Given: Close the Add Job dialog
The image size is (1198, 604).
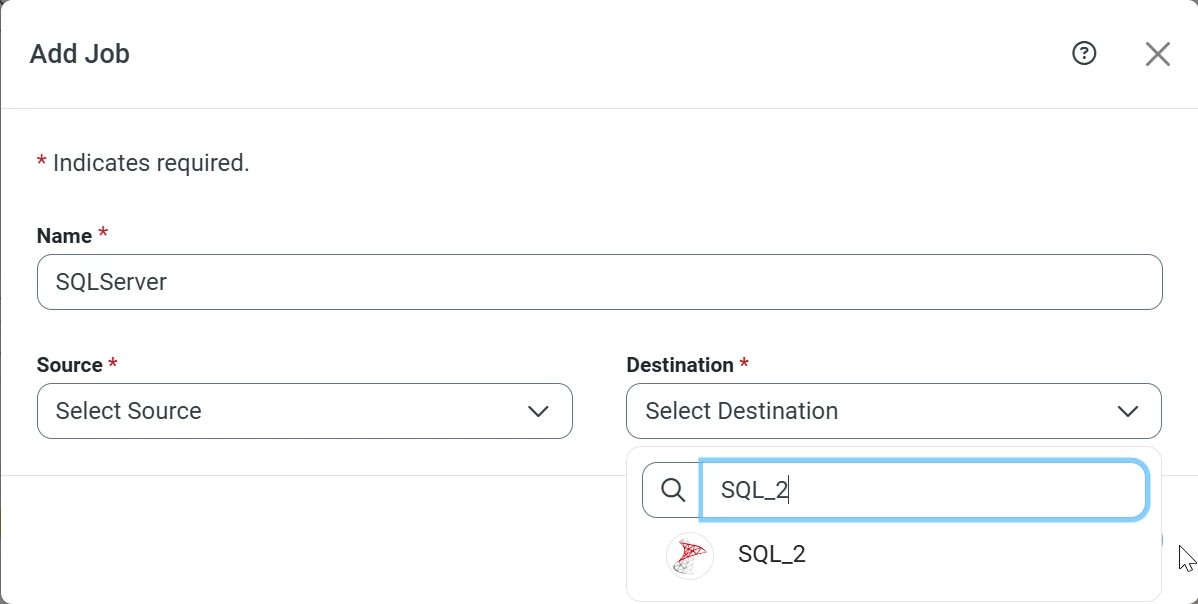Looking at the screenshot, I should coord(1157,54).
